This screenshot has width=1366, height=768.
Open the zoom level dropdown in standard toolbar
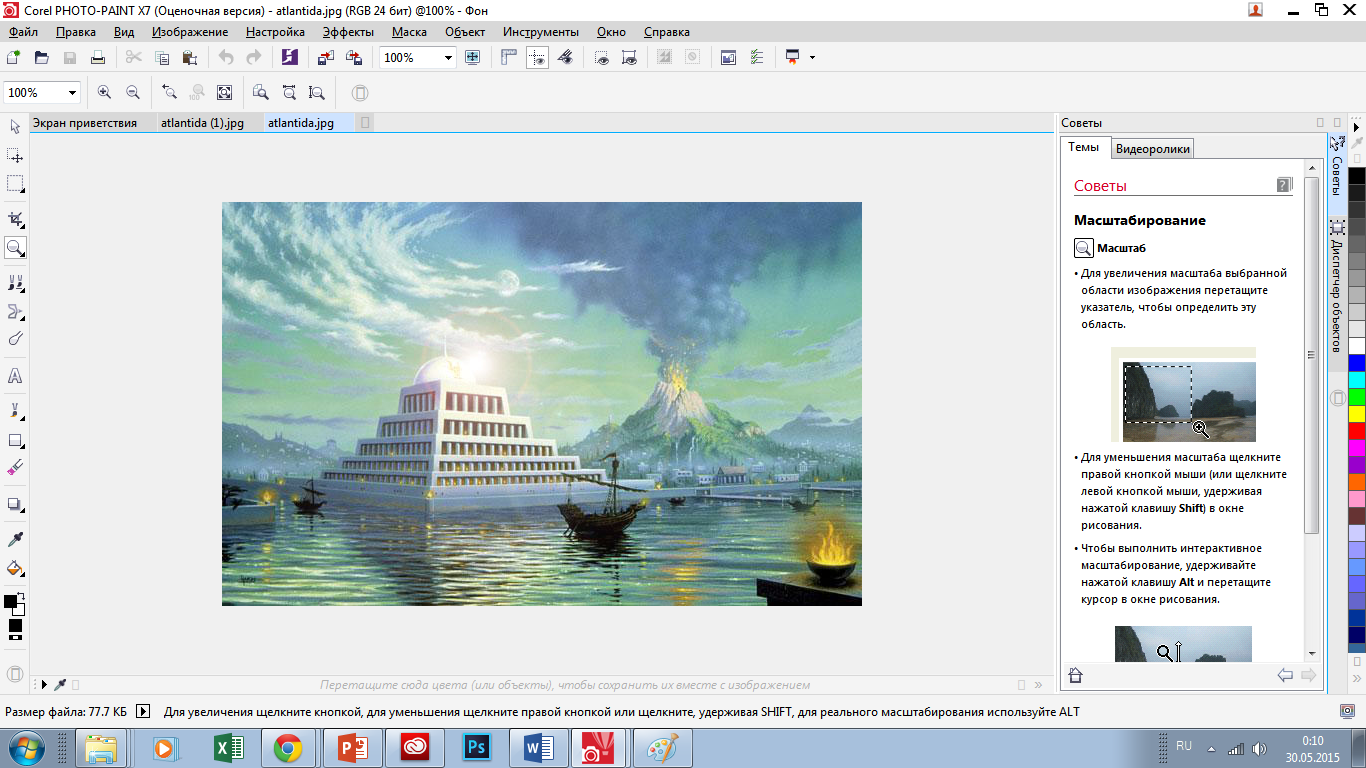click(x=448, y=58)
